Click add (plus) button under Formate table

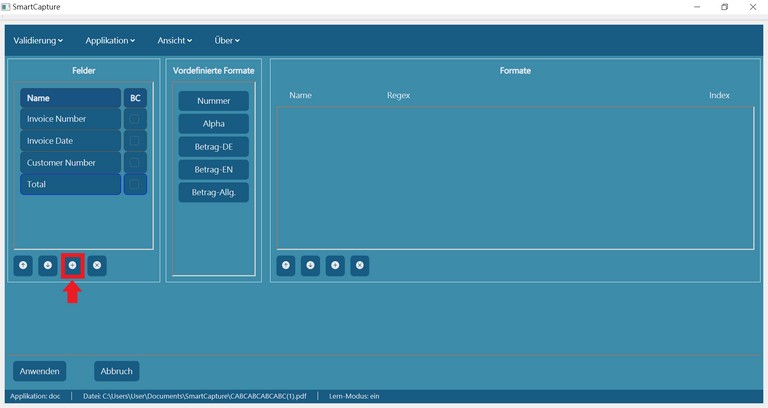click(x=335, y=265)
